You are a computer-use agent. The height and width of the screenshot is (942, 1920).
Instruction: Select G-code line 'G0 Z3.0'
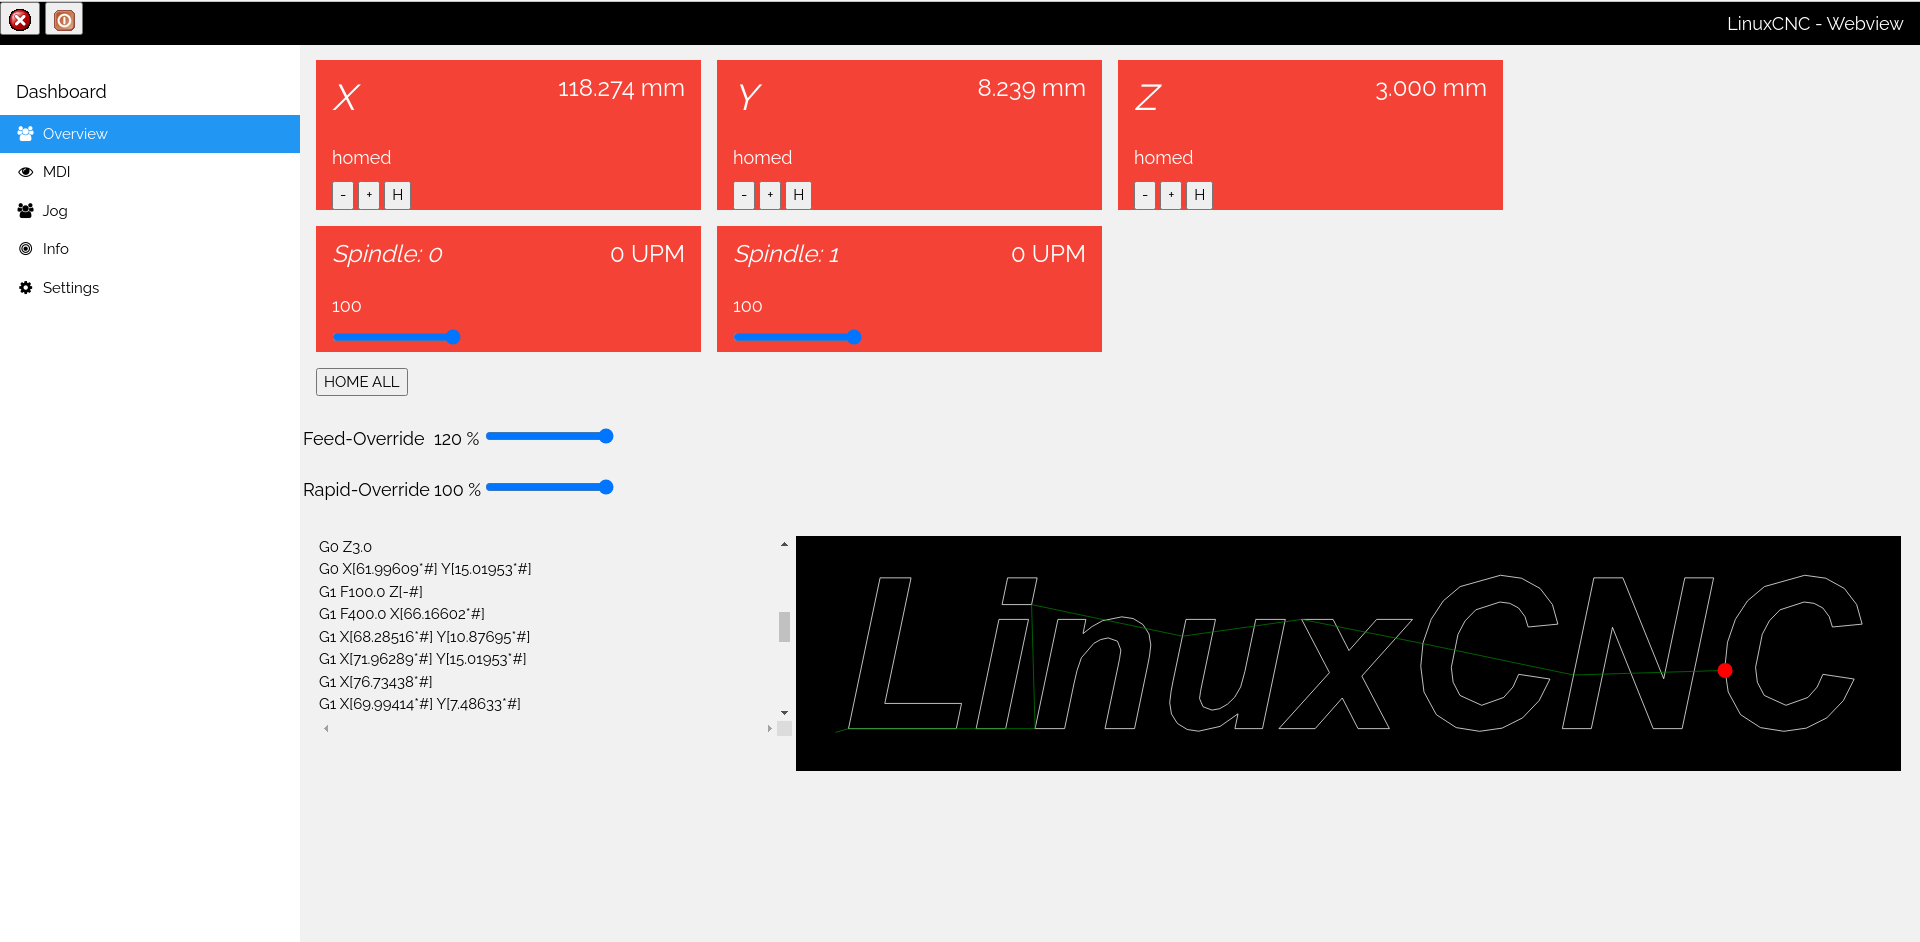345,547
